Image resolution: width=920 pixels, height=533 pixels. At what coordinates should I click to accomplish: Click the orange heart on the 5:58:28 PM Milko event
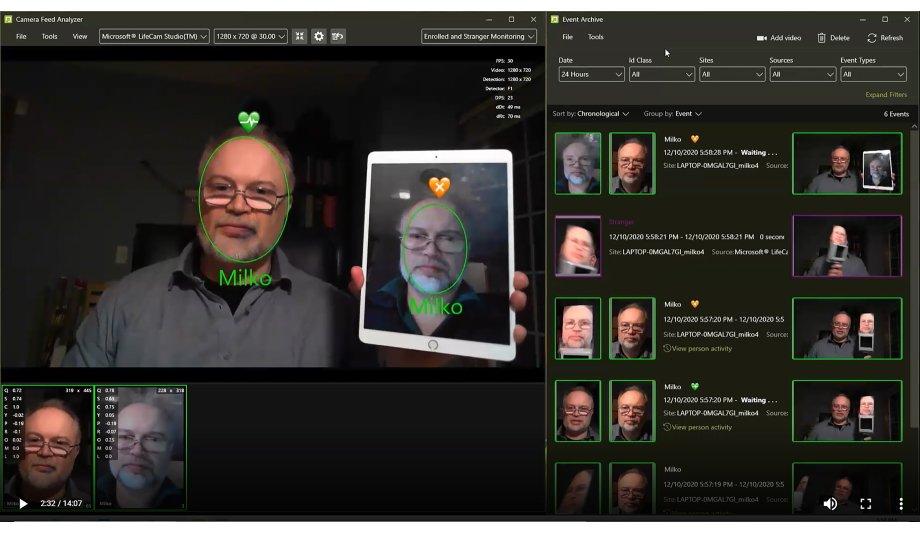click(x=695, y=139)
